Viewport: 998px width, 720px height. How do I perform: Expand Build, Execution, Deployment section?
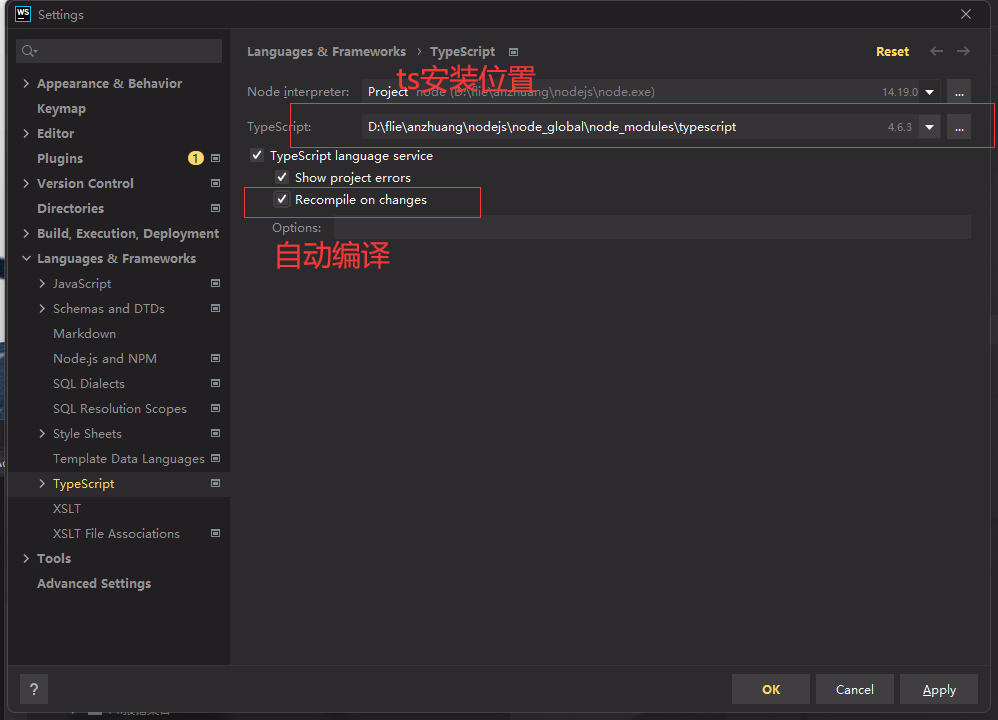point(26,233)
